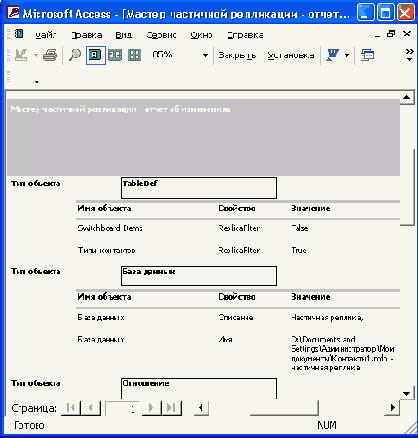Expand the toolbar overflow chevron
This screenshot has width=418, height=438.
(x=409, y=55)
